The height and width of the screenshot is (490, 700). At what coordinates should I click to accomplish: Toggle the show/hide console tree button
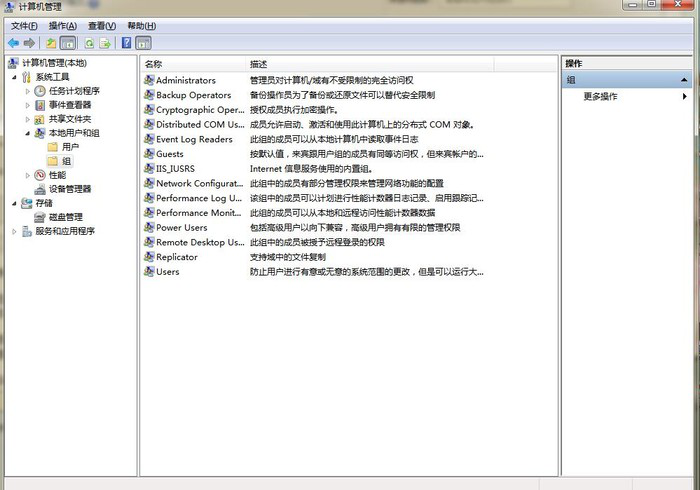(68, 43)
